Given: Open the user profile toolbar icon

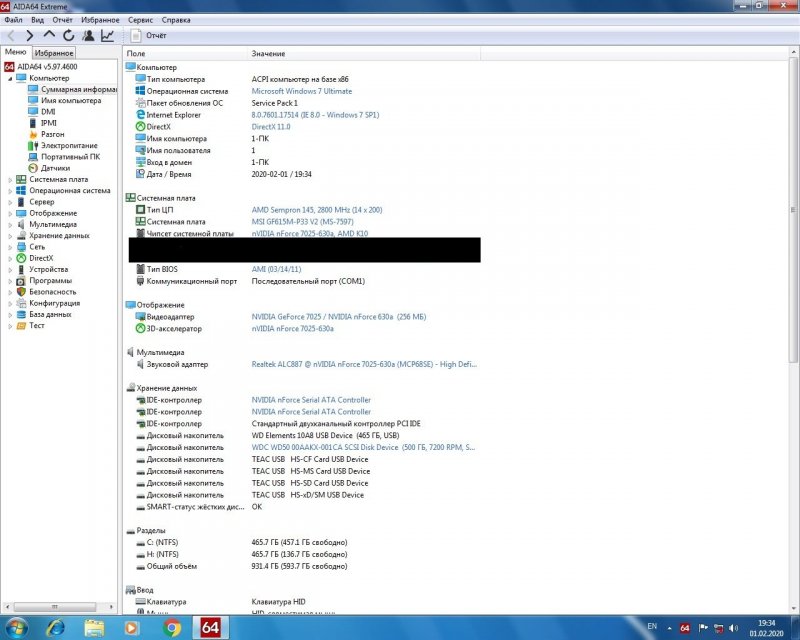Looking at the screenshot, I should 88,35.
